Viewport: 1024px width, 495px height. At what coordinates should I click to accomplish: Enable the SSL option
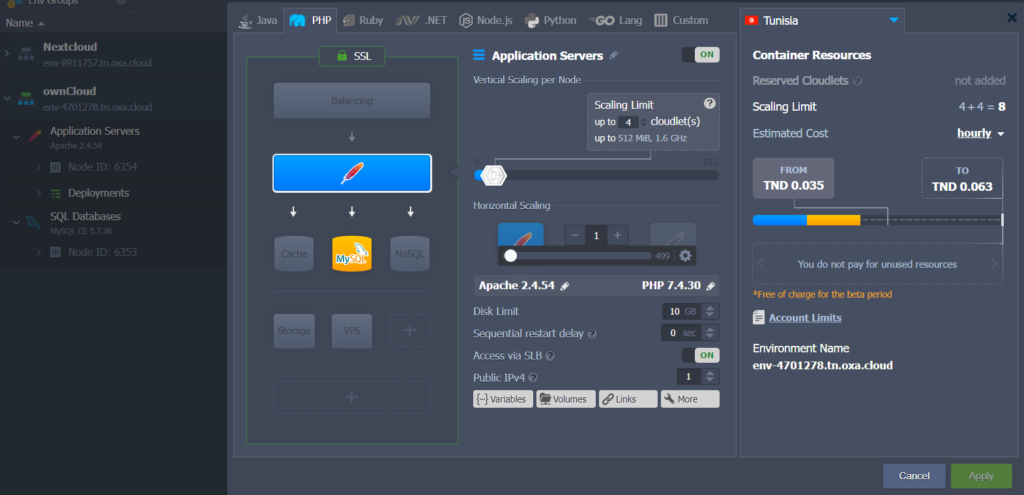point(352,56)
